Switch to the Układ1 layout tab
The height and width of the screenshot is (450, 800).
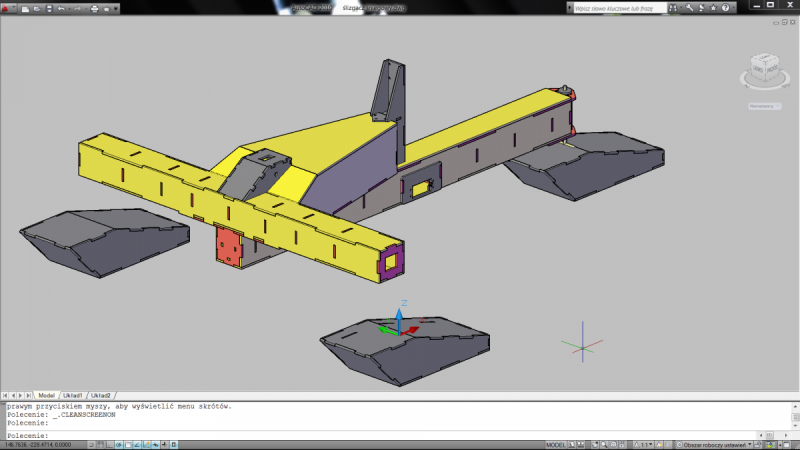(x=73, y=395)
